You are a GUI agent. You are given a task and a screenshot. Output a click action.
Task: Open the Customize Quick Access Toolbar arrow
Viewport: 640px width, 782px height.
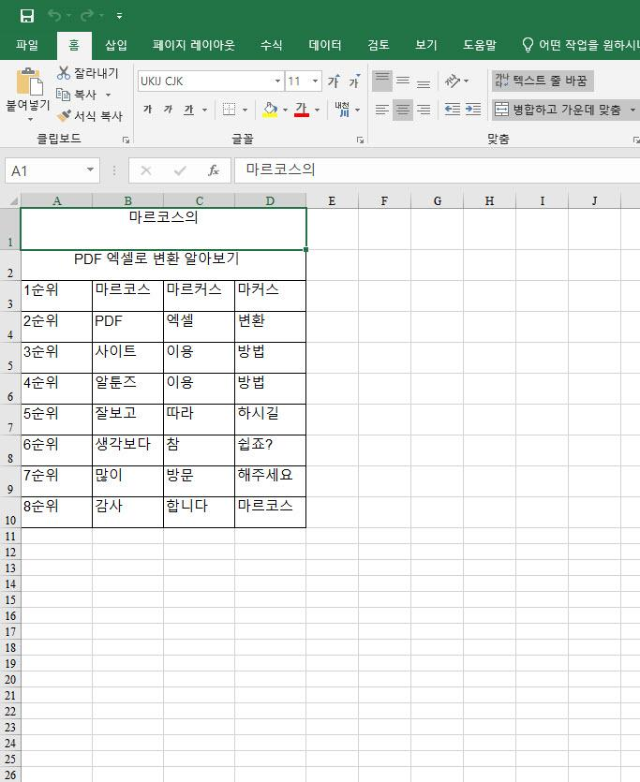119,16
